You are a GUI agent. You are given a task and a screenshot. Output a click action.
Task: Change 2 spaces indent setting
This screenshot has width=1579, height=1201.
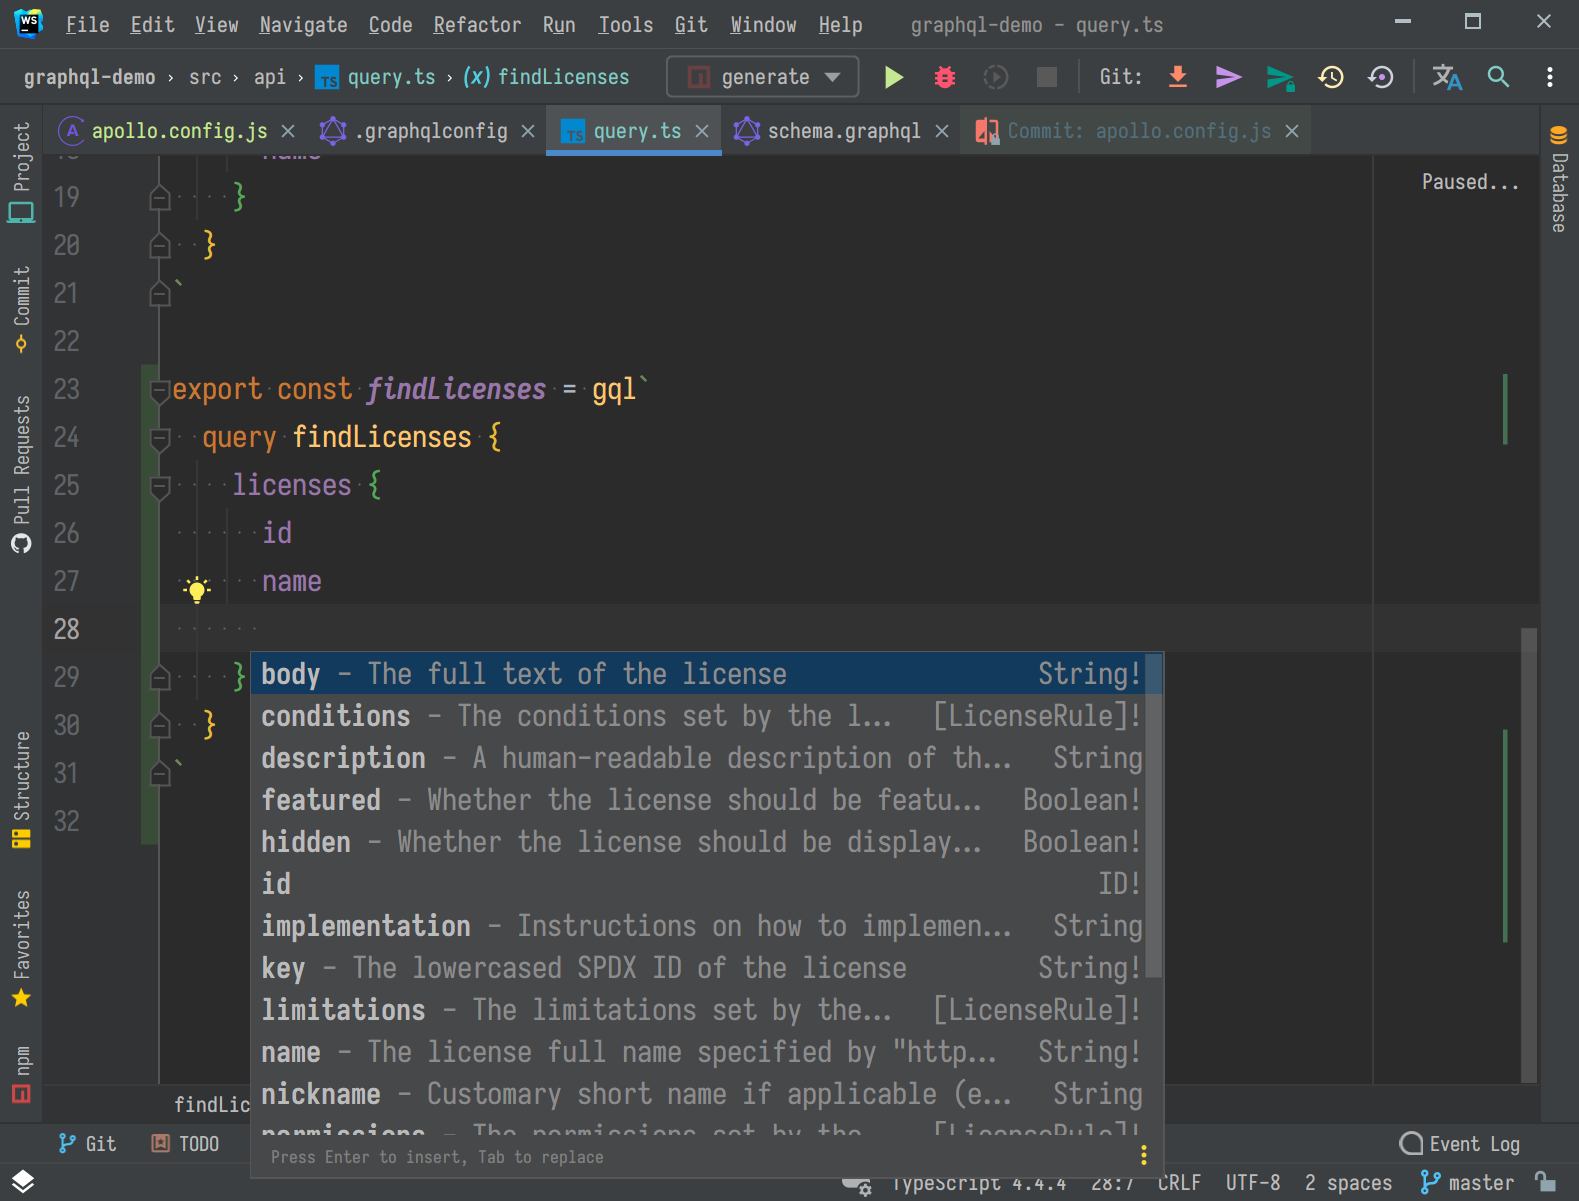(1348, 1182)
